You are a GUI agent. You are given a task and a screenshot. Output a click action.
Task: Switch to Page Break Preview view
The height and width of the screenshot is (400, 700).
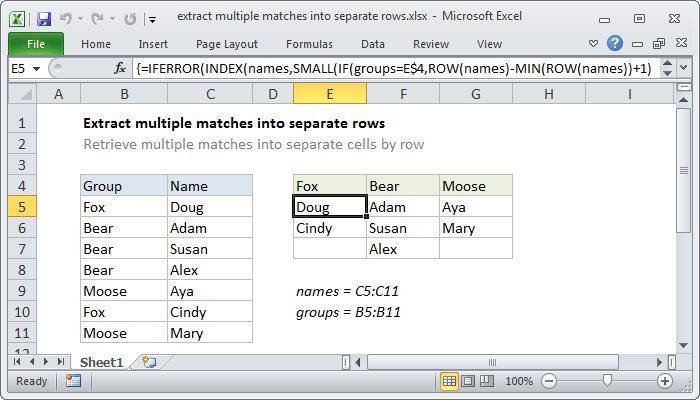tap(488, 381)
